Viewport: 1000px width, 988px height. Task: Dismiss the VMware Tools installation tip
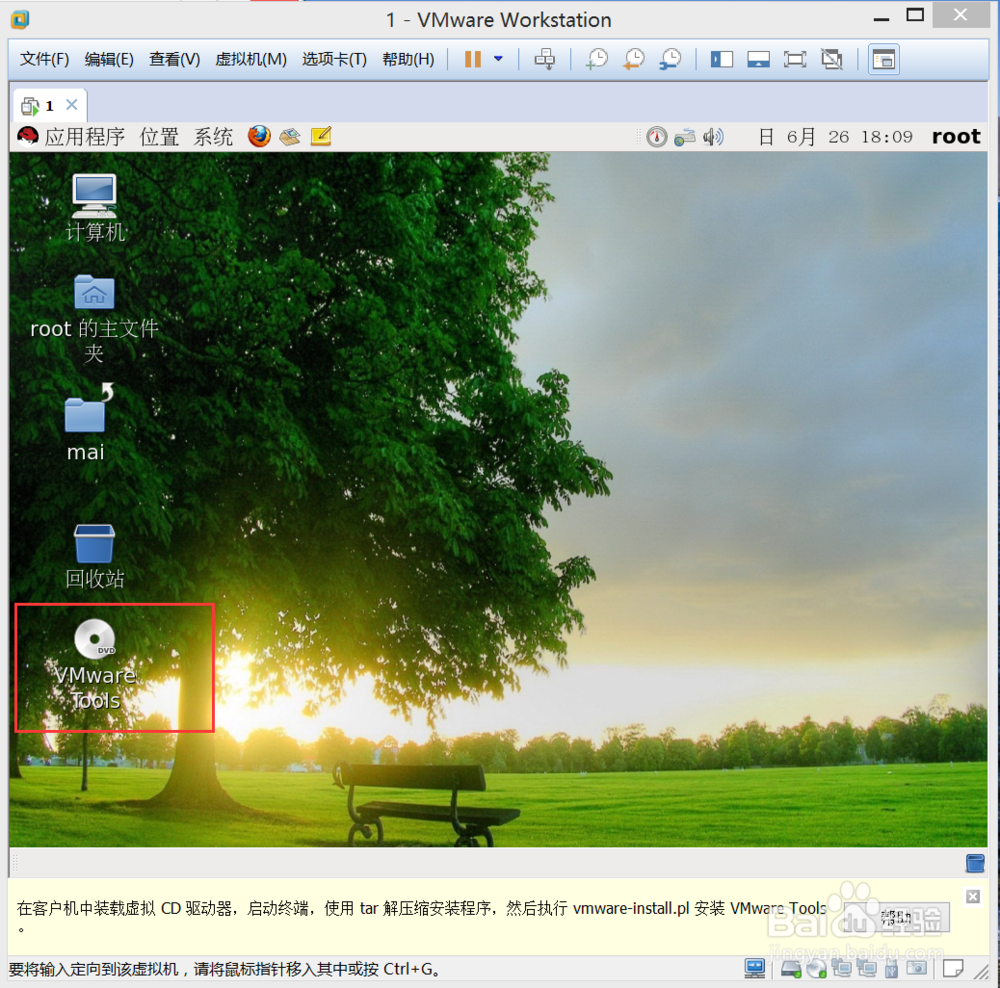973,897
